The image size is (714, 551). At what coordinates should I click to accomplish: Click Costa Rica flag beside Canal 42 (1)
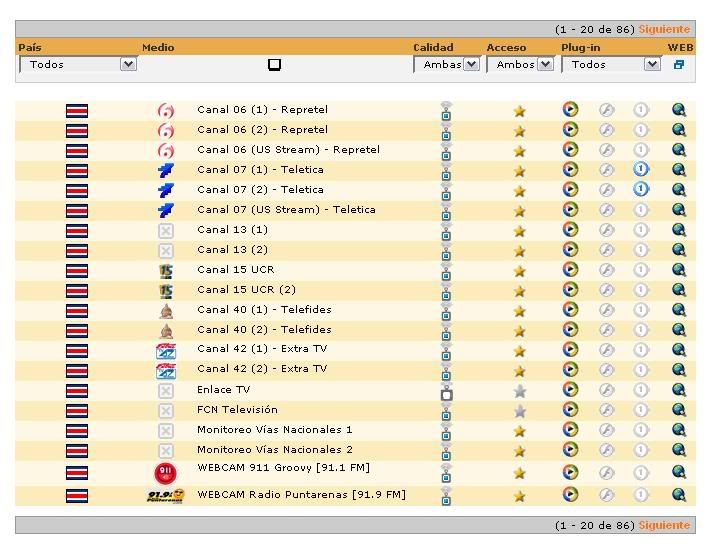pyautogui.click(x=76, y=351)
